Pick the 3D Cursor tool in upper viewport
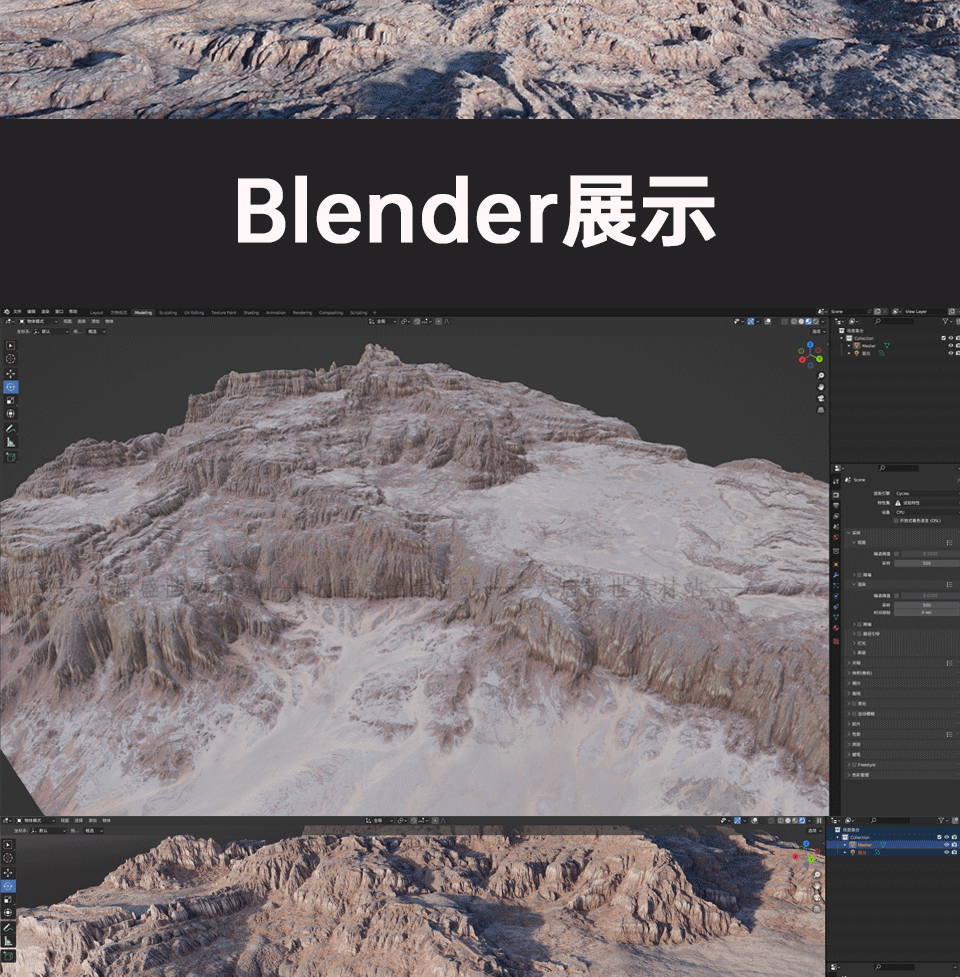The height and width of the screenshot is (977, 960). tap(11, 359)
